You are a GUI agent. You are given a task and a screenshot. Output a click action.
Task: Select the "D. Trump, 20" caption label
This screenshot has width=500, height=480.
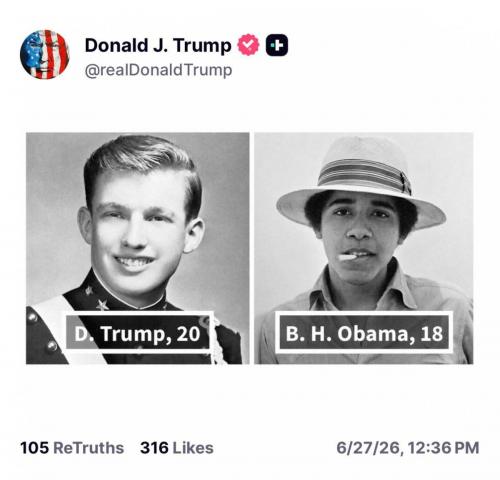coord(138,333)
